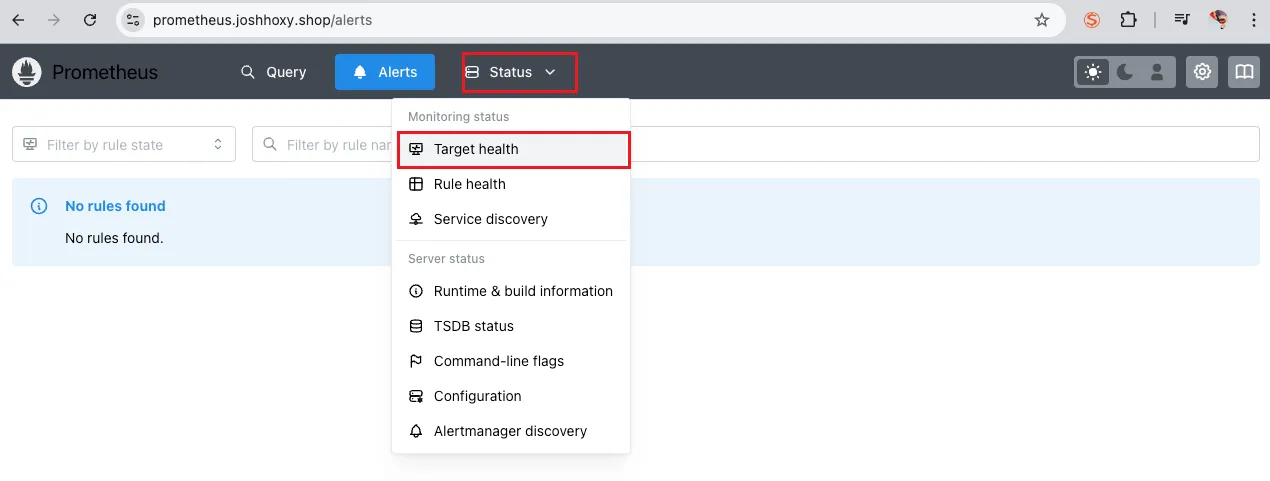
Task: Open the orange S extension icon
Action: click(x=1092, y=20)
